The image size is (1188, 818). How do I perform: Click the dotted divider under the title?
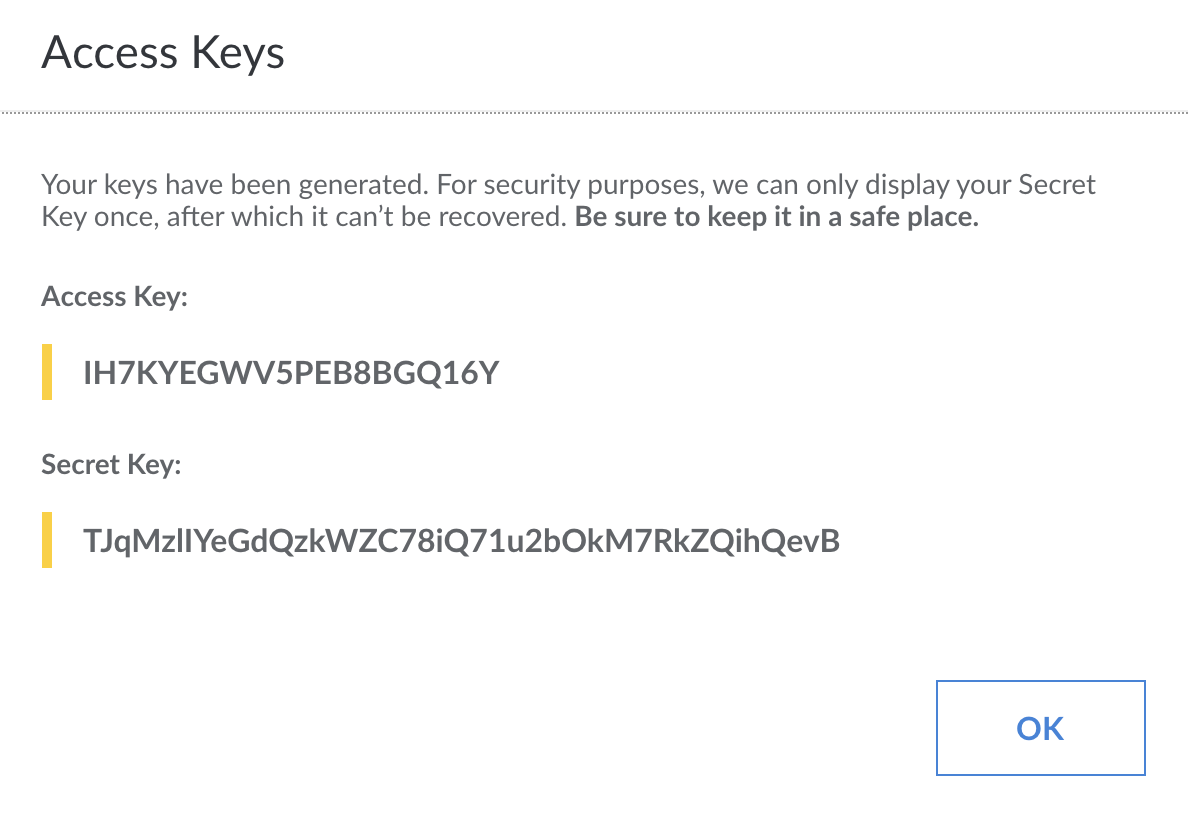tap(594, 113)
